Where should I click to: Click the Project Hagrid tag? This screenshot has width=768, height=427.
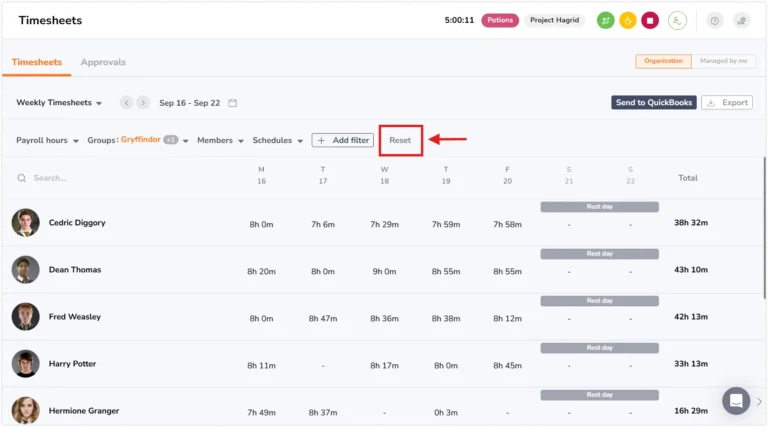pos(554,20)
